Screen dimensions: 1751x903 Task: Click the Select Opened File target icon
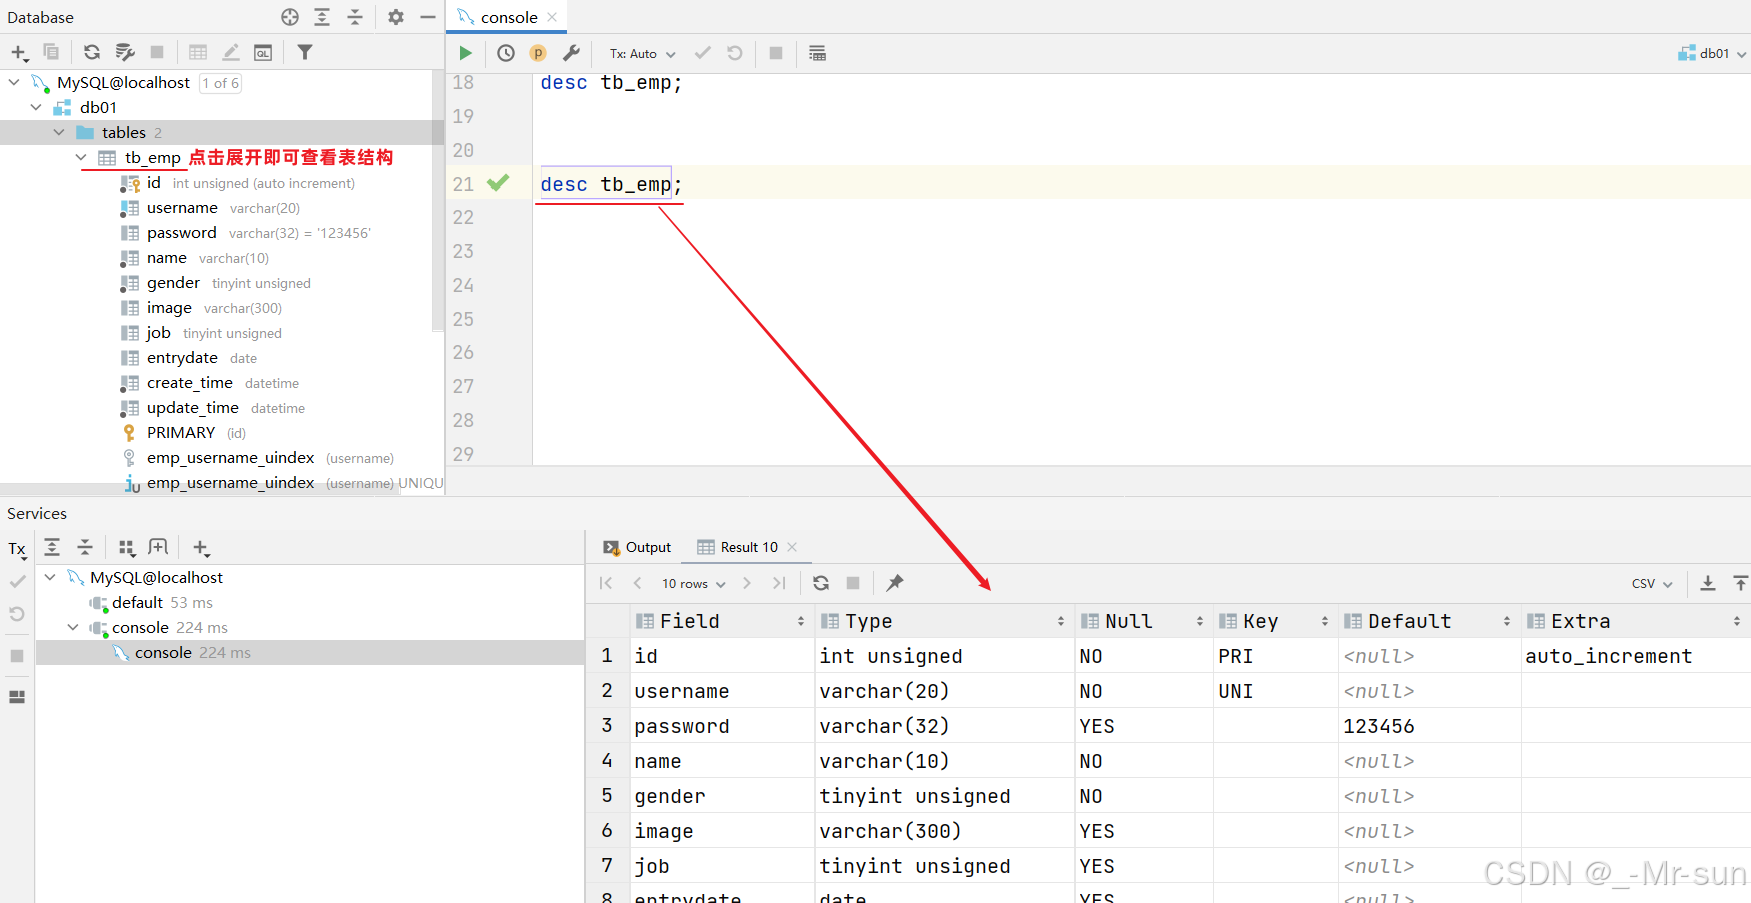click(290, 17)
